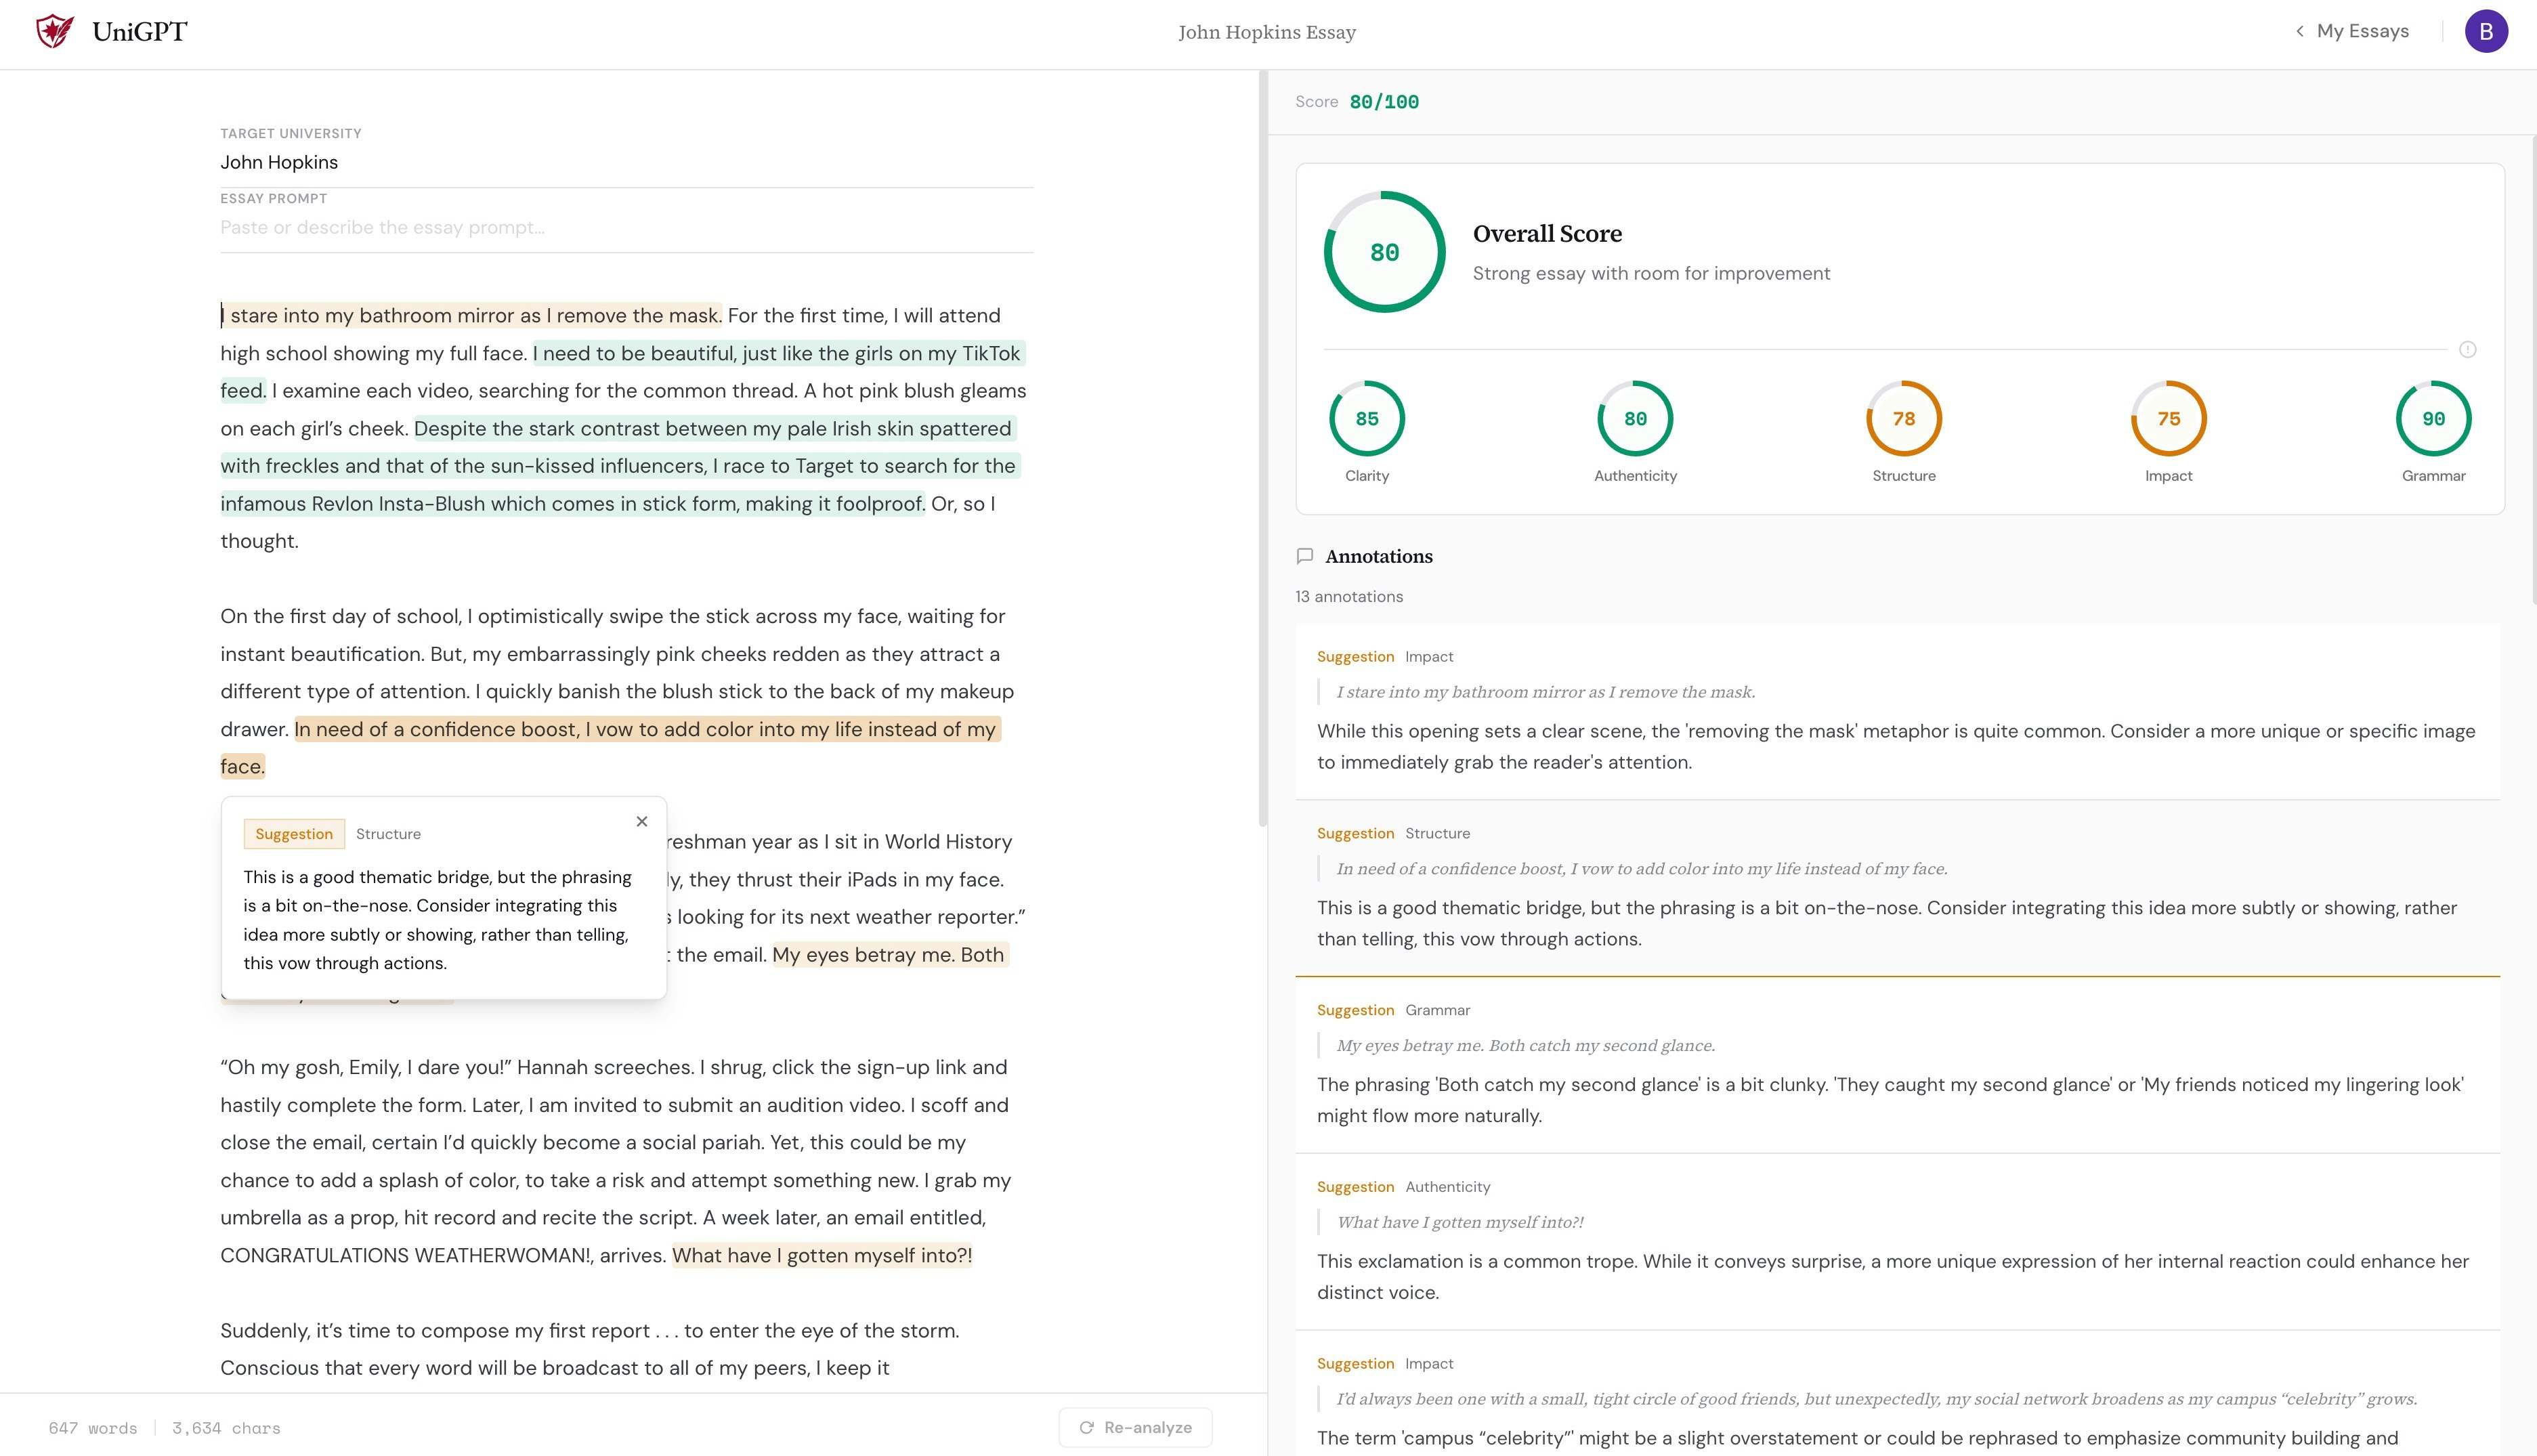Viewport: 2537px width, 1456px height.
Task: Click the essay editor vertical scrollbar
Action: (1262, 450)
